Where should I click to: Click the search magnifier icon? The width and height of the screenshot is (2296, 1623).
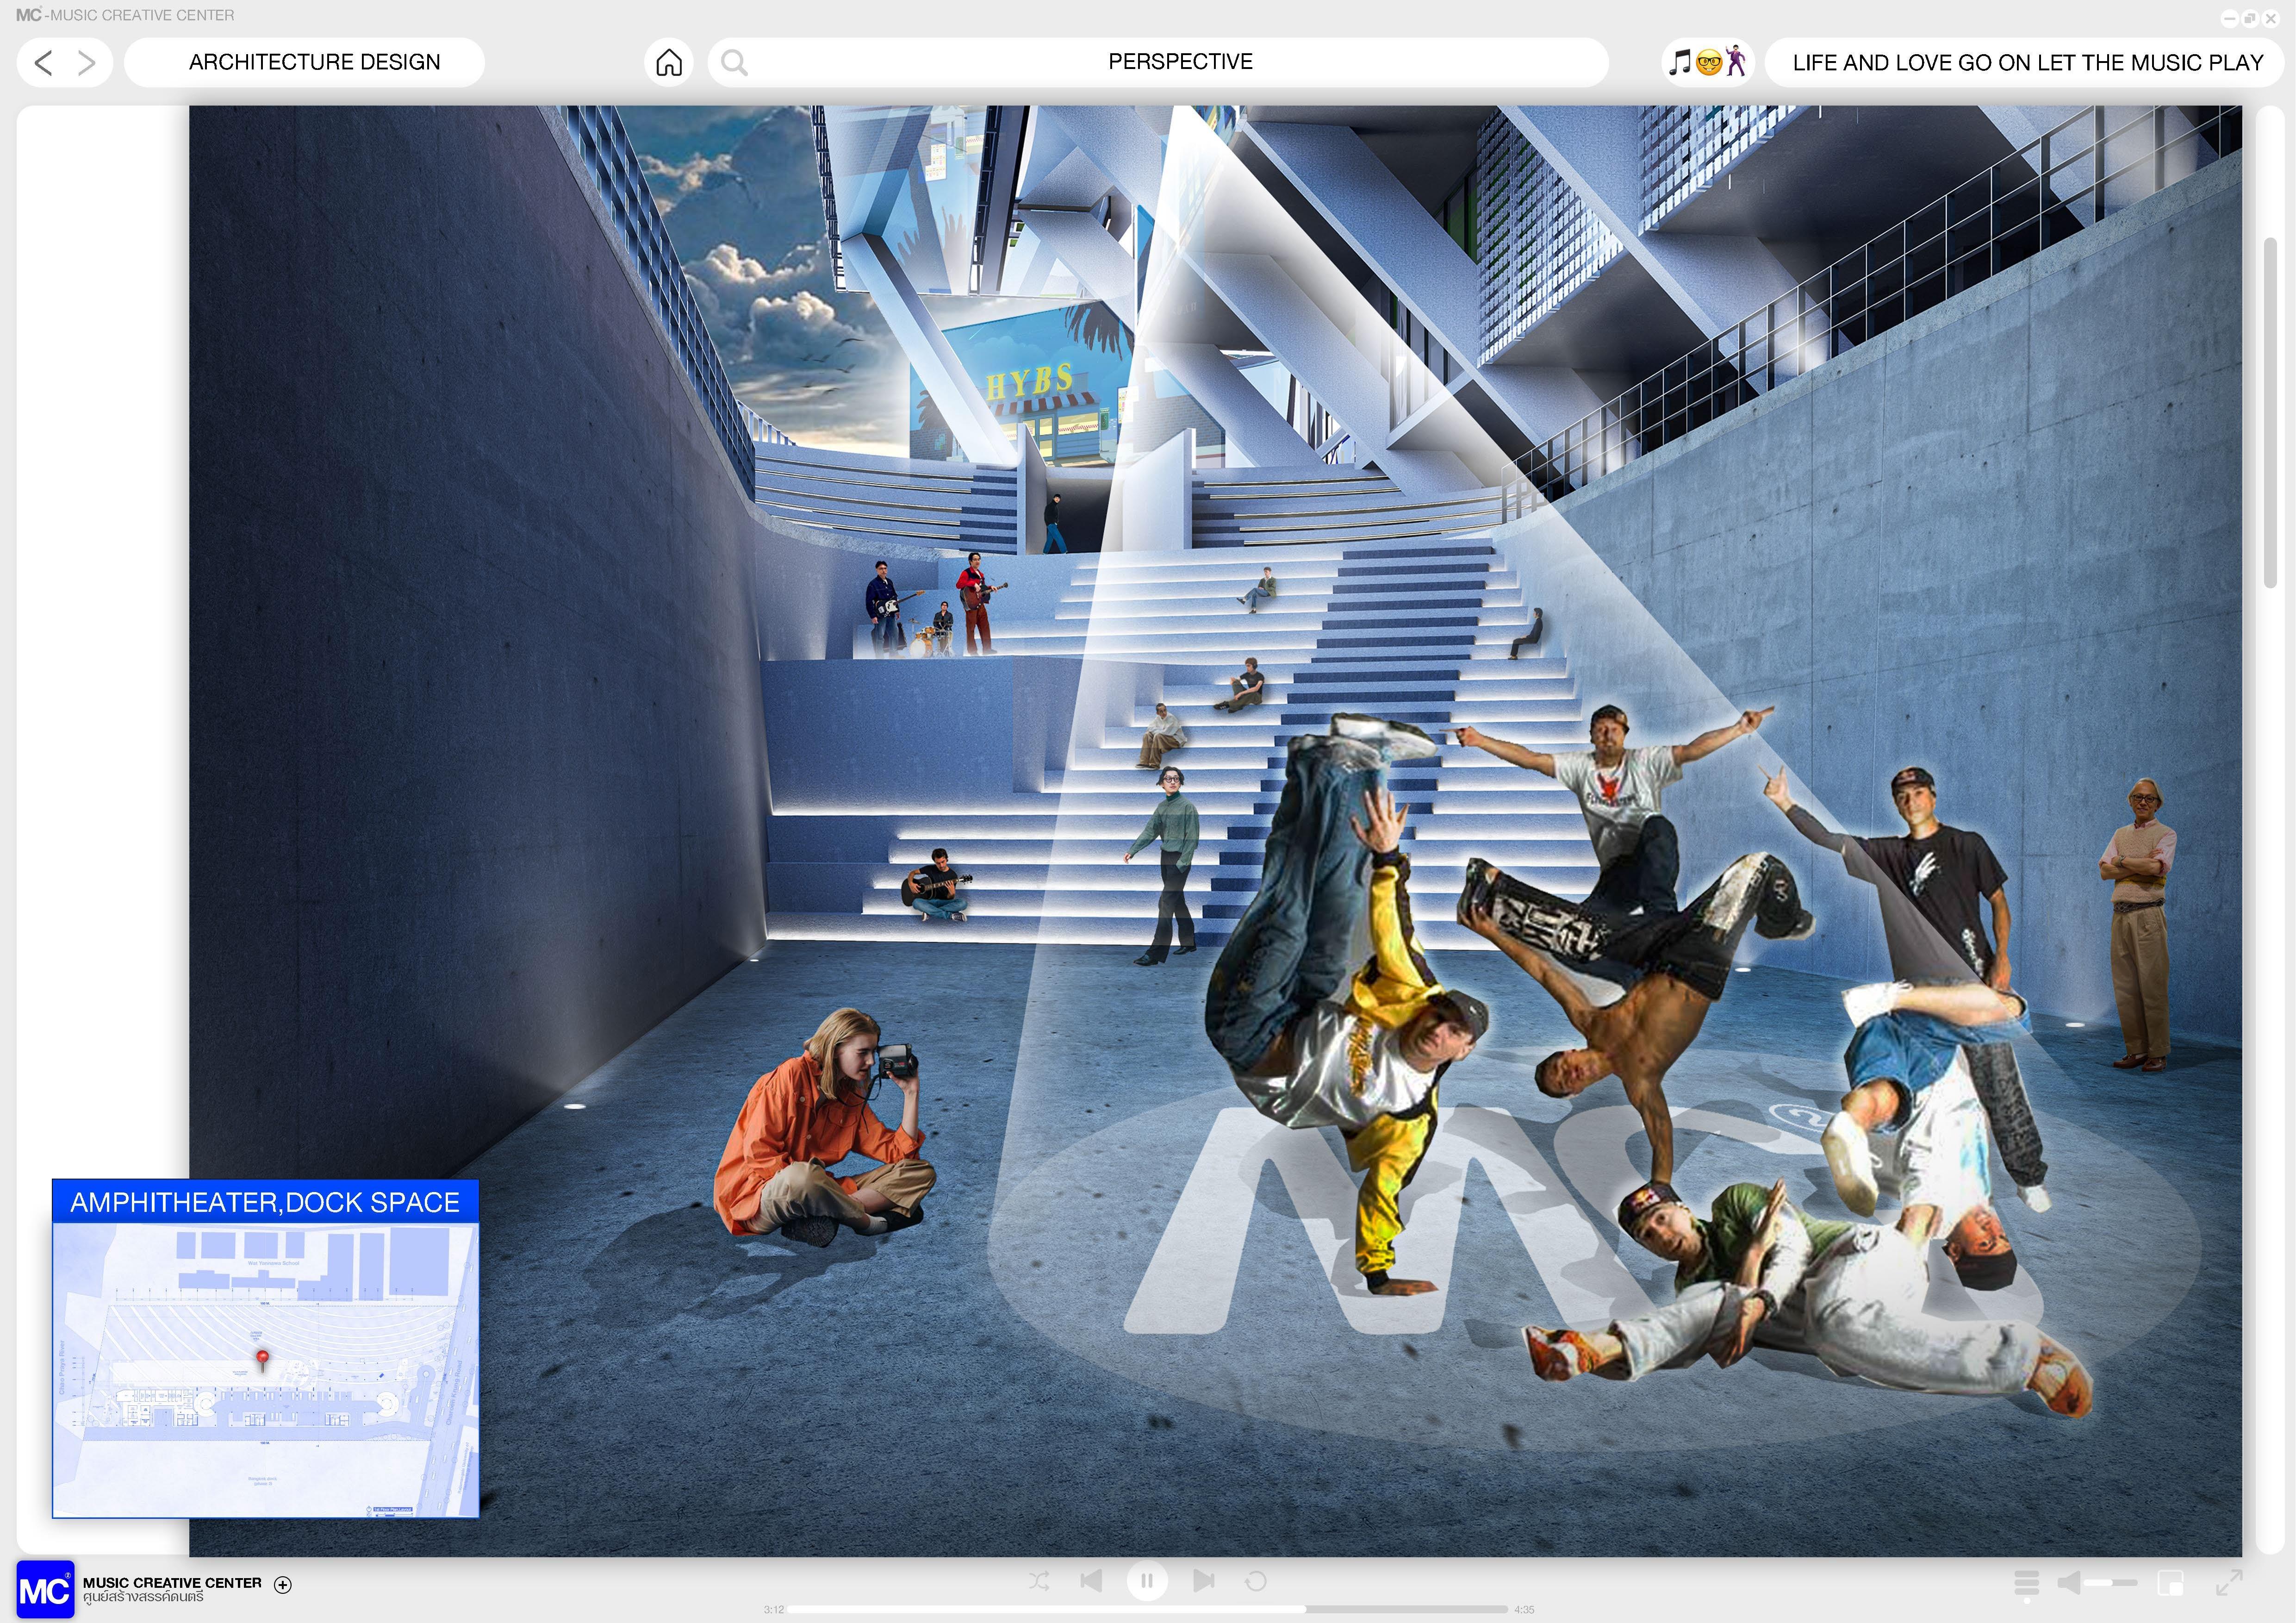[734, 63]
